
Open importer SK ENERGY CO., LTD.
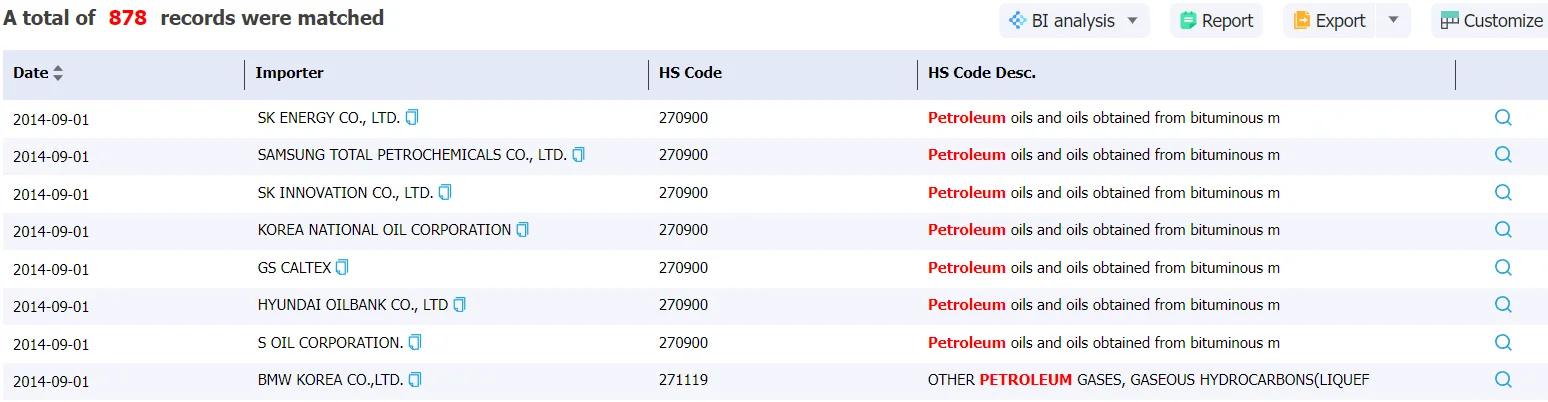328,118
